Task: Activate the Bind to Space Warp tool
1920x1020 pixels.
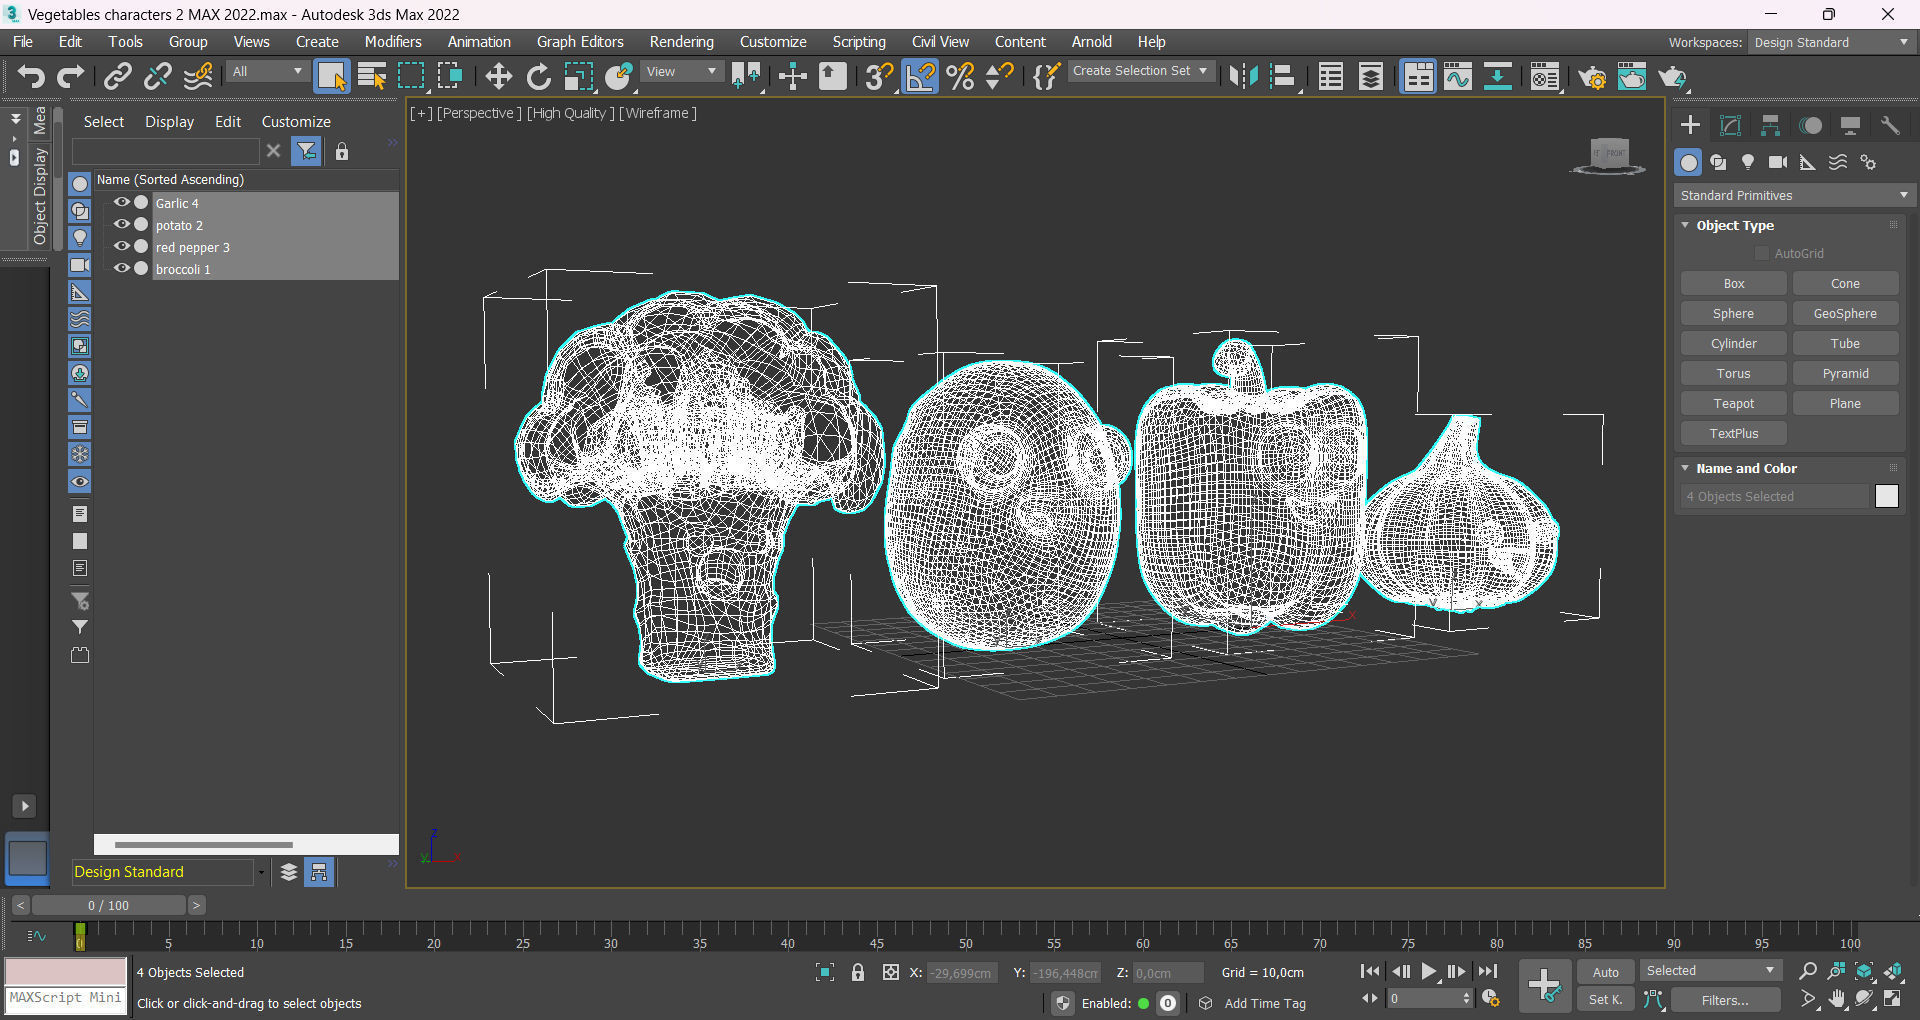Action: tap(199, 77)
